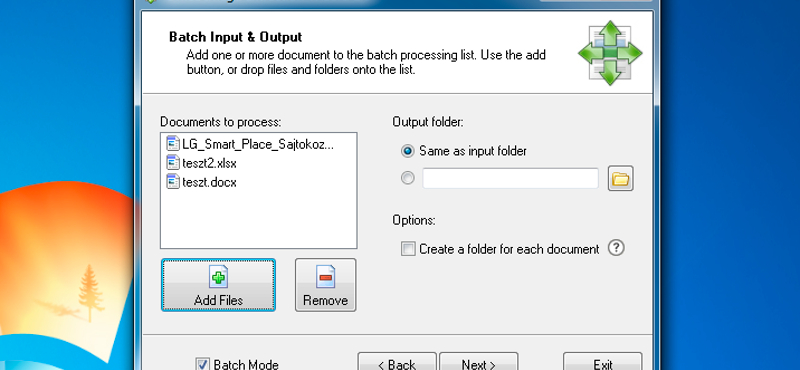Image resolution: width=800 pixels, height=370 pixels.
Task: Click the teszt.docx file icon
Action: click(173, 182)
